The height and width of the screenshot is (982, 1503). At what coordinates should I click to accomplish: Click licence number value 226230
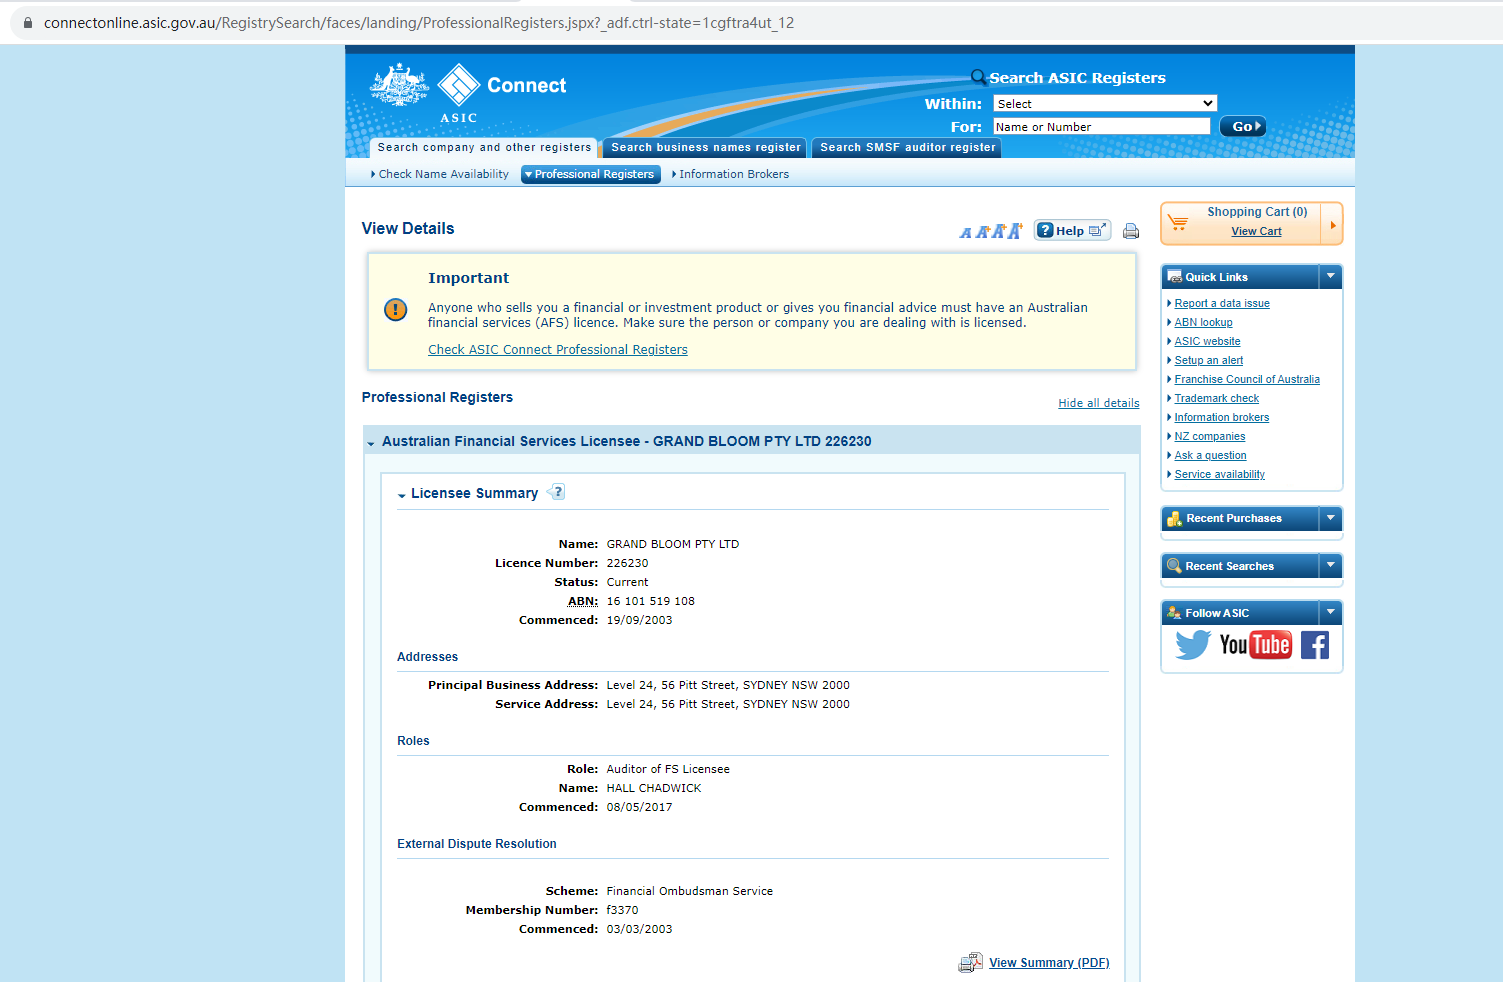point(627,563)
